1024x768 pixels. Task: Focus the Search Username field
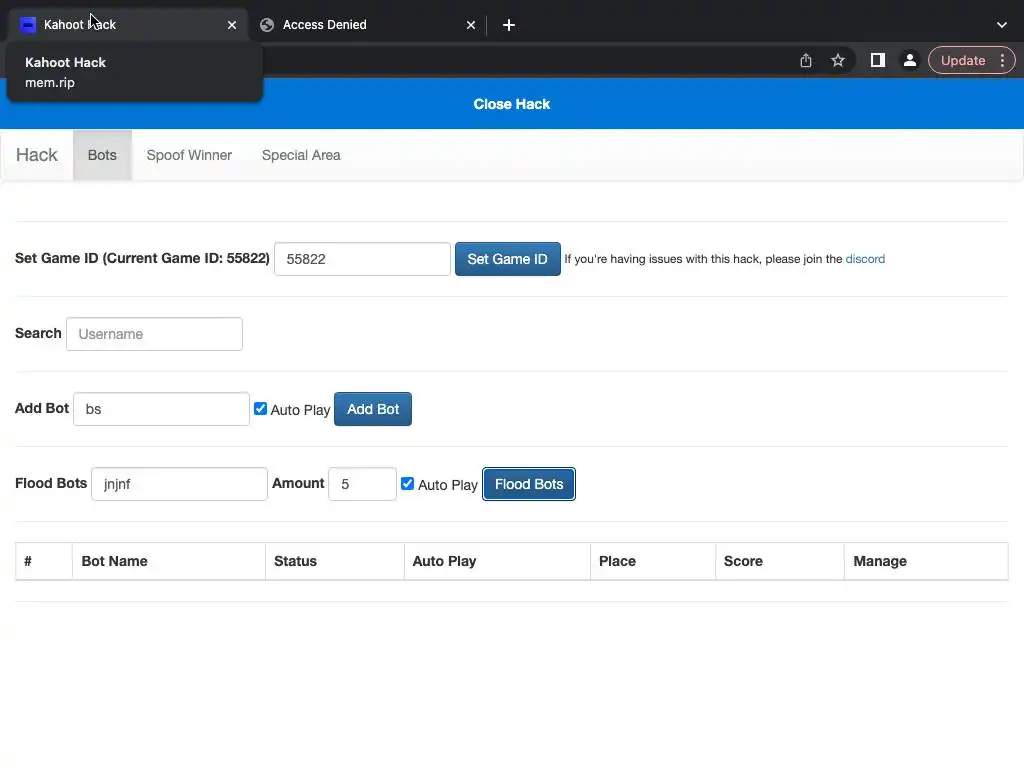[x=154, y=334]
